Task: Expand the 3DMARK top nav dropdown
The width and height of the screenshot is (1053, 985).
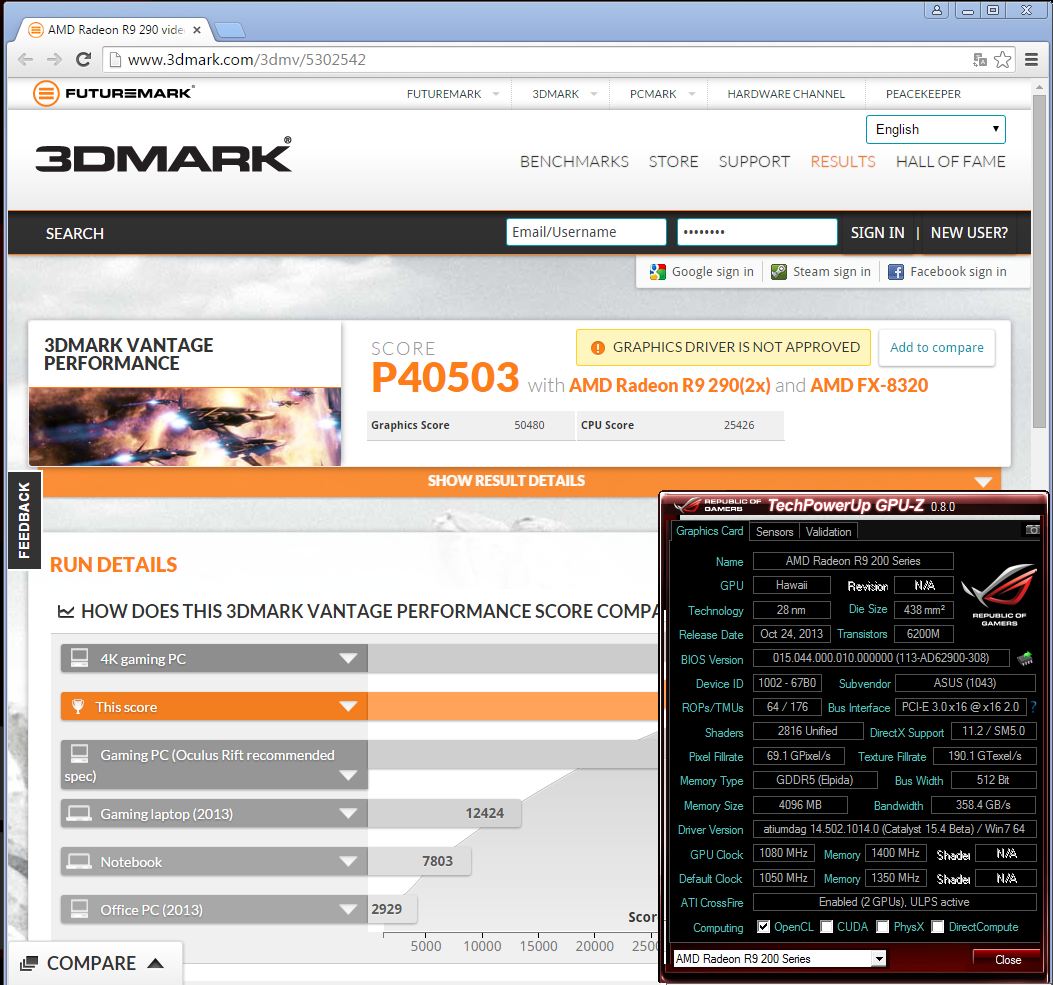Action: (594, 94)
